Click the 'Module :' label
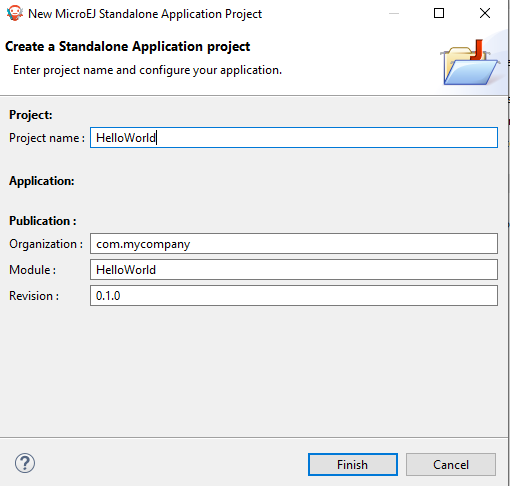This screenshot has width=510, height=486. tap(32, 270)
